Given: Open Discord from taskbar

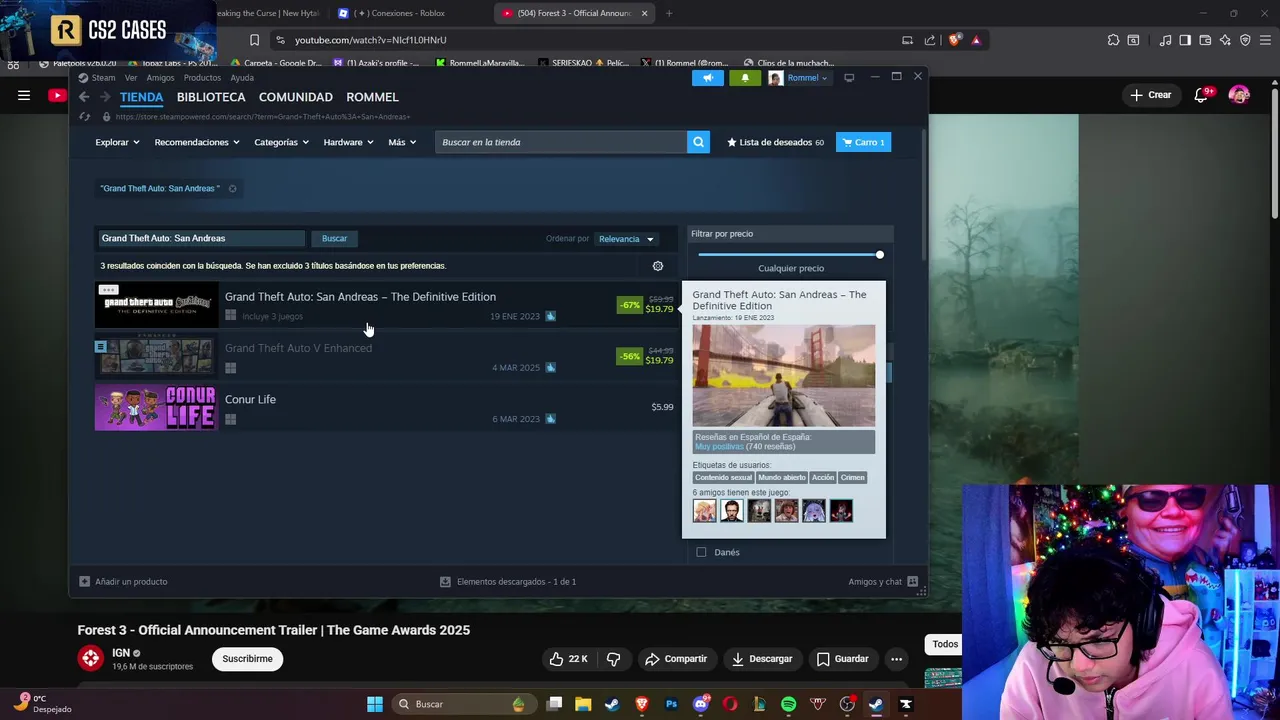Looking at the screenshot, I should pyautogui.click(x=701, y=704).
